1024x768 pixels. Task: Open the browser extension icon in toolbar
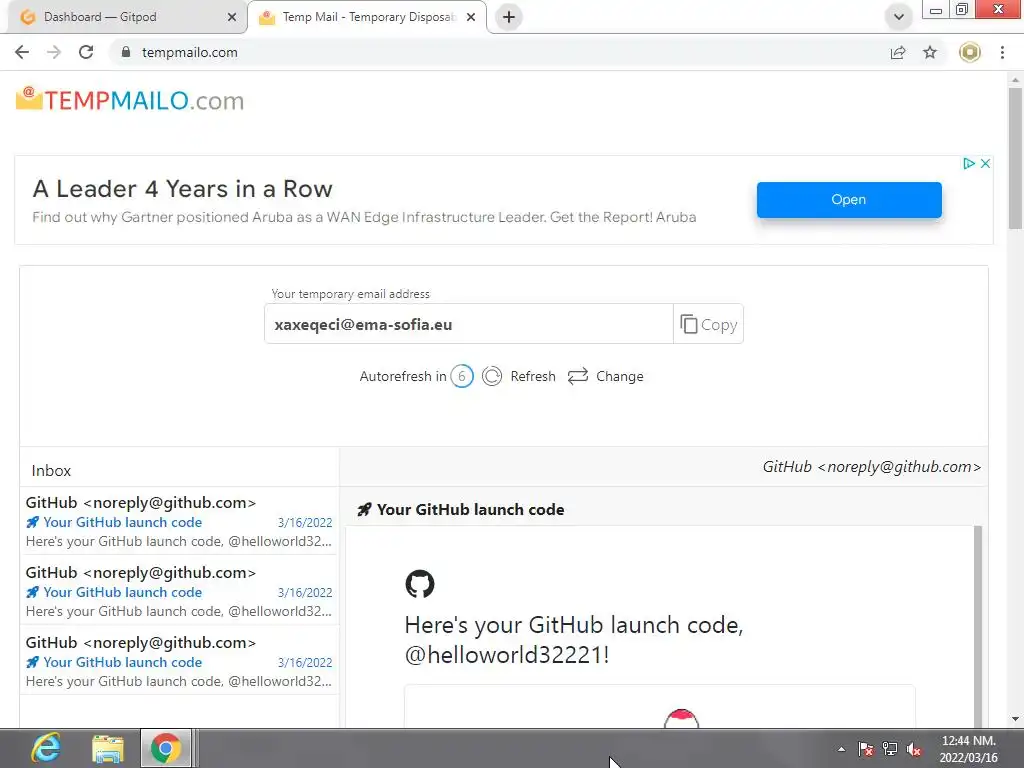click(x=970, y=52)
